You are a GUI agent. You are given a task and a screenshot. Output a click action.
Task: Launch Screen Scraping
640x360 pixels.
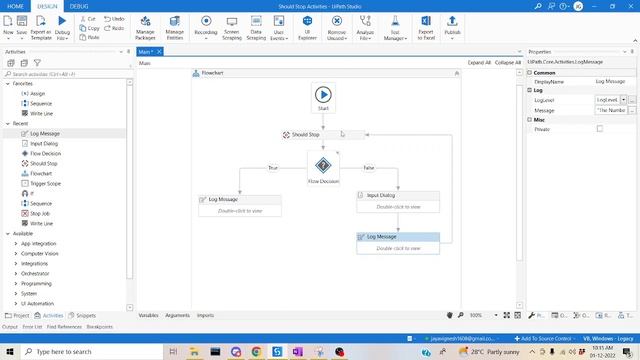232,28
